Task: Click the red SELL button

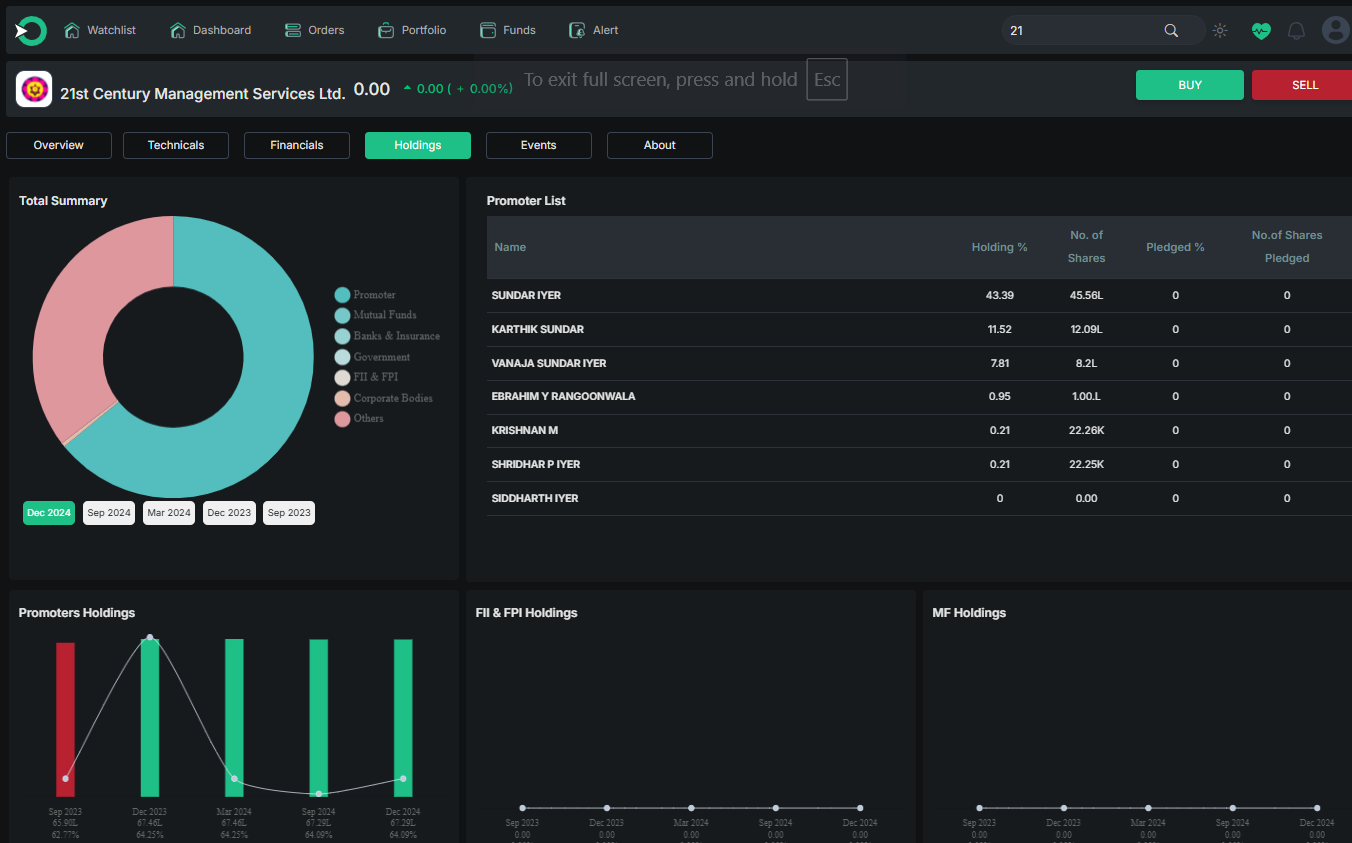Action: pyautogui.click(x=1302, y=85)
